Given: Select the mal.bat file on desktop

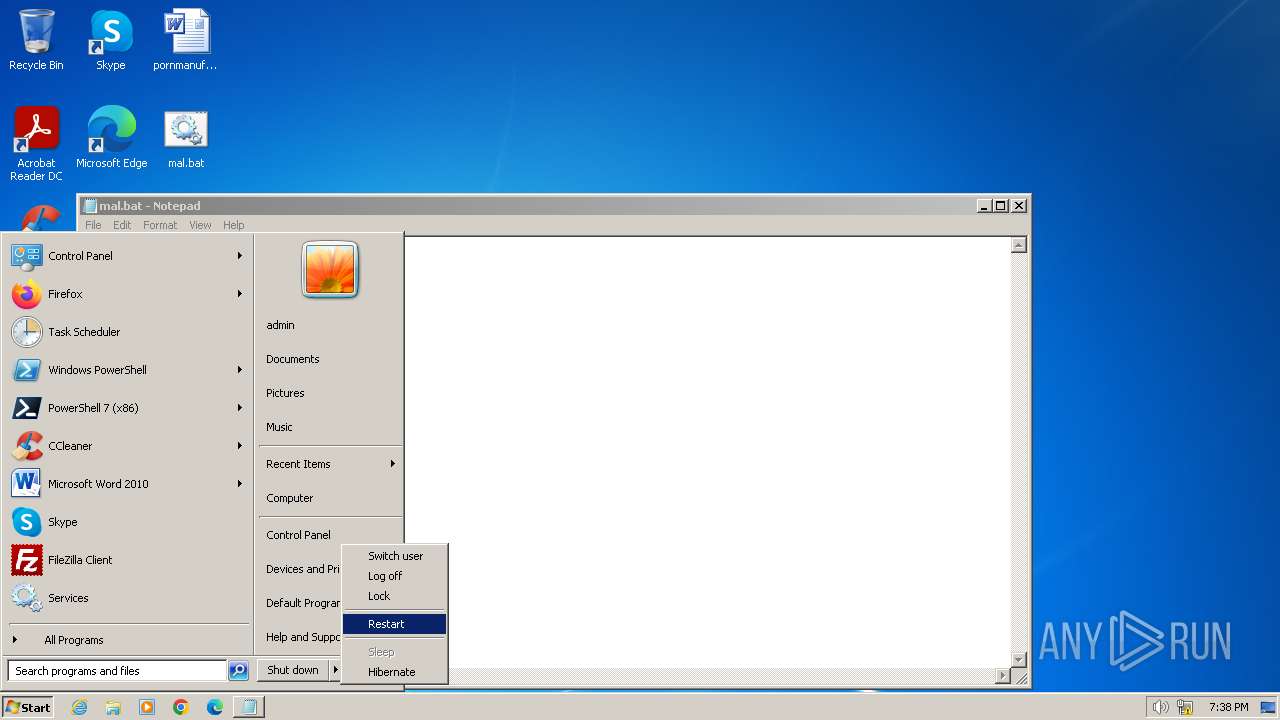Looking at the screenshot, I should pos(185,138).
